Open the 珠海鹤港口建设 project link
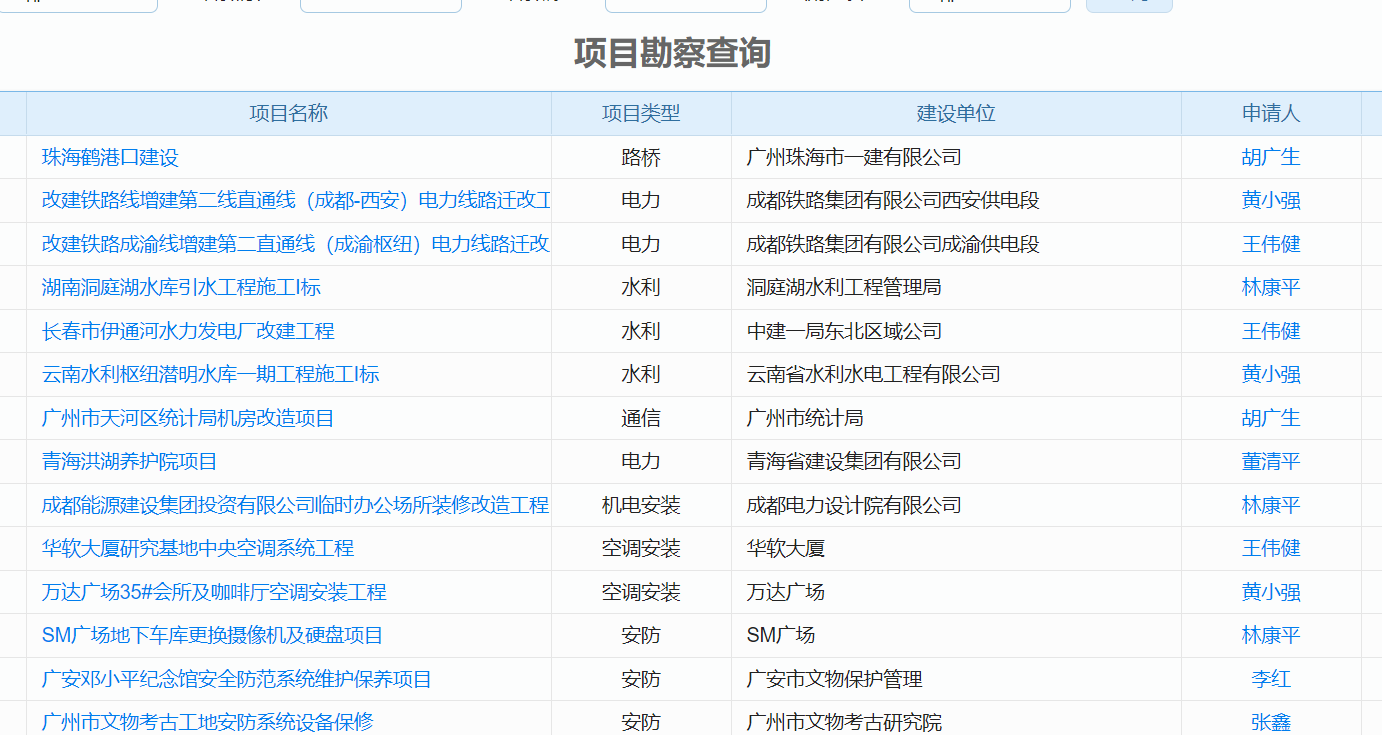This screenshot has height=735, width=1382. [x=110, y=157]
